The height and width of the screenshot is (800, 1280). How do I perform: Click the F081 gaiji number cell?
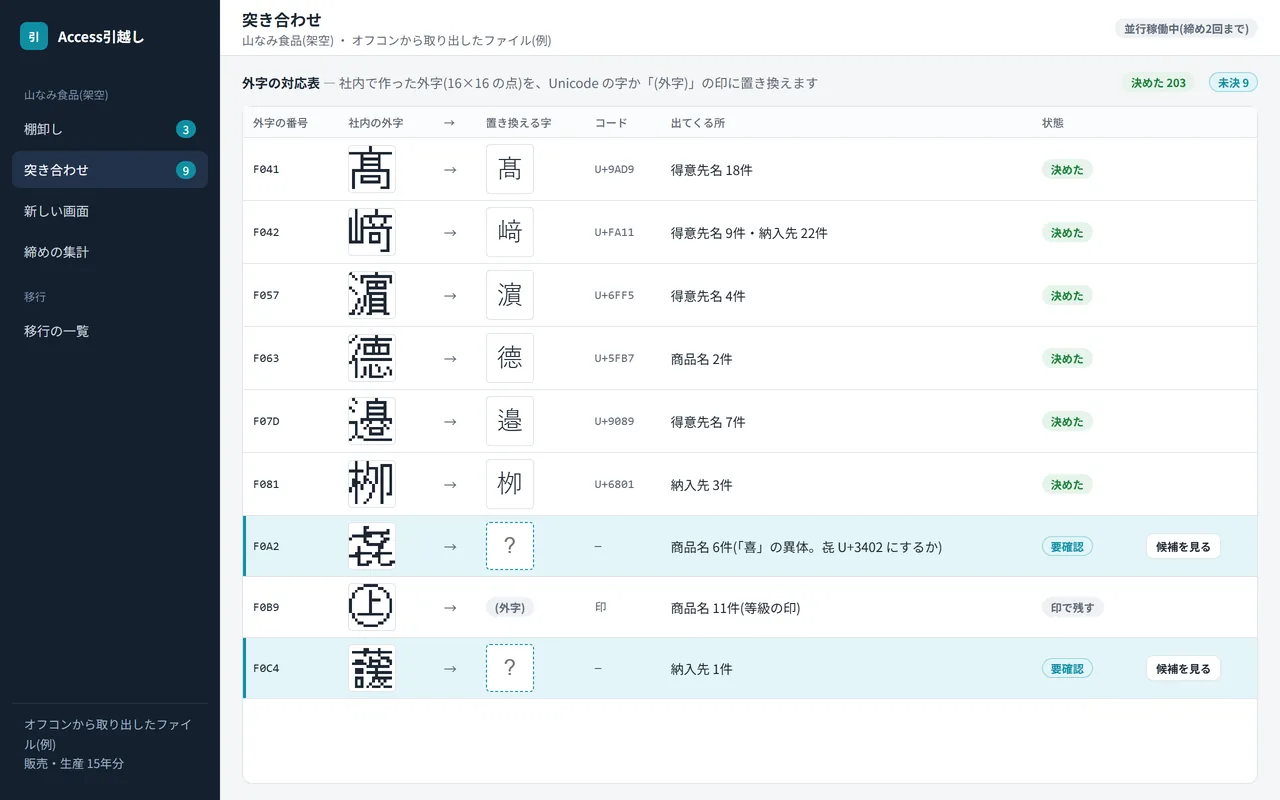pos(266,485)
